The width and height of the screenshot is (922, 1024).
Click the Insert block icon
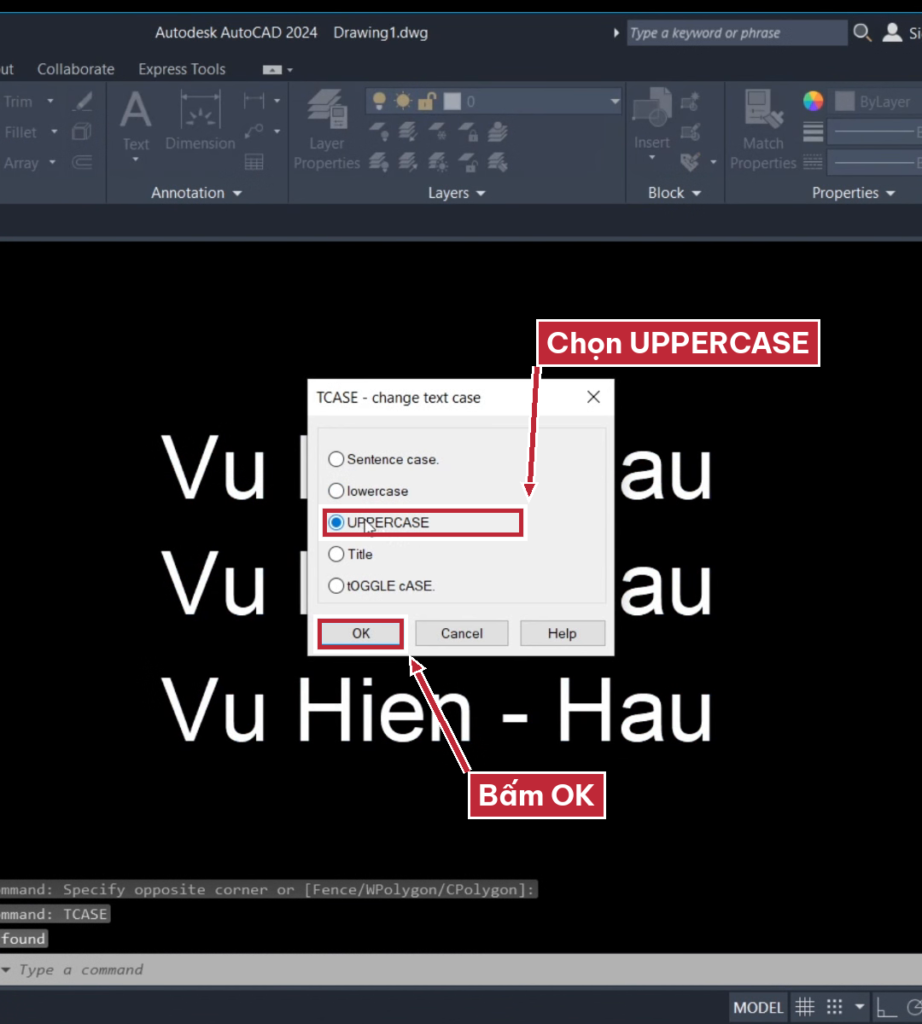click(x=652, y=120)
